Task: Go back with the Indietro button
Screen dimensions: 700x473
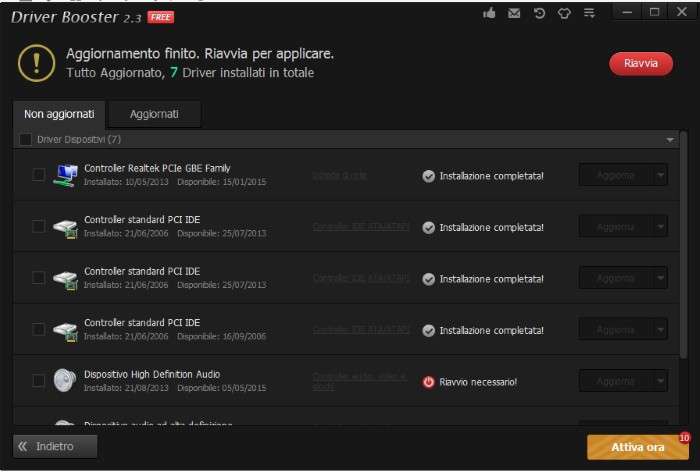Action: pyautogui.click(x=55, y=446)
